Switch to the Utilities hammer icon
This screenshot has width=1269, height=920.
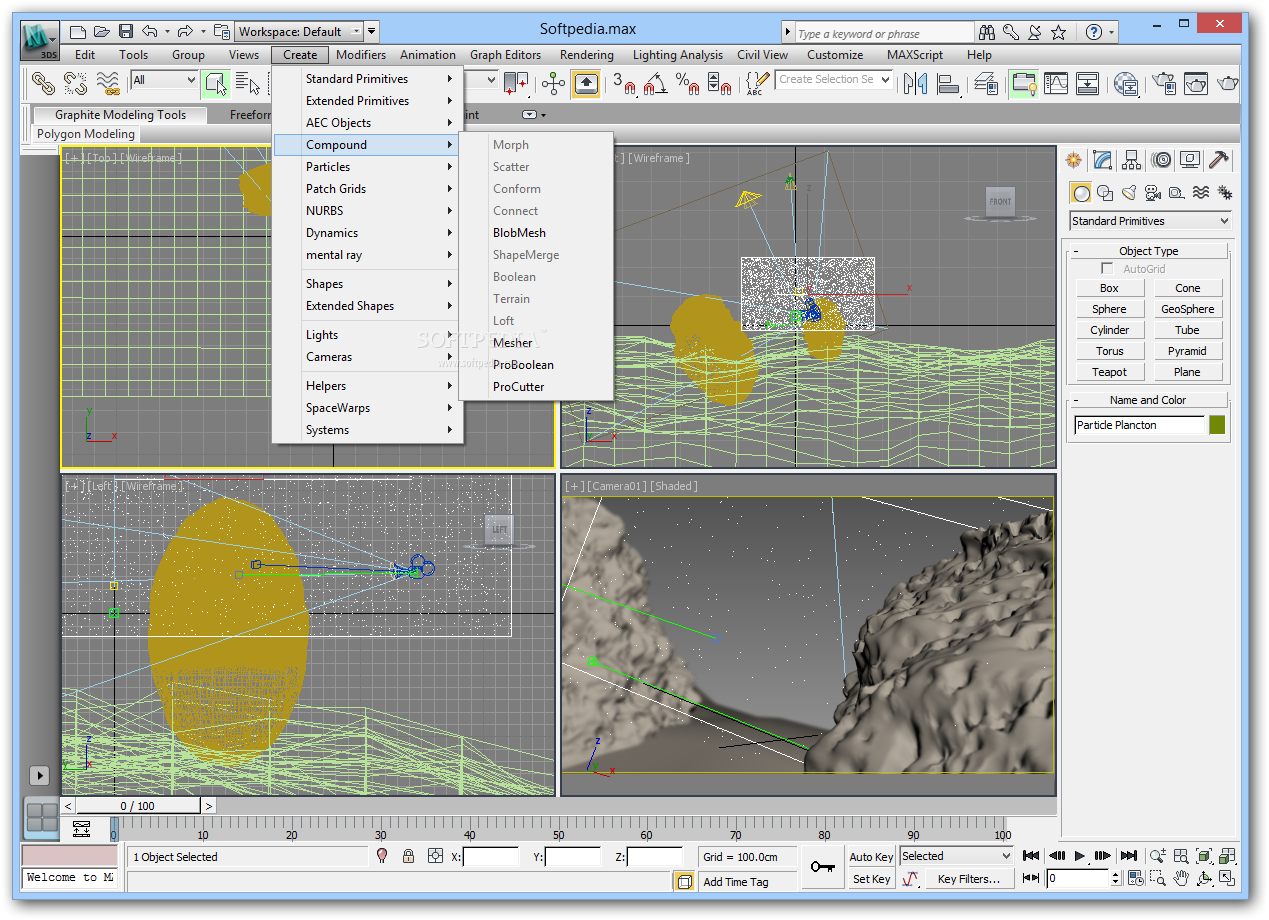pos(1218,160)
